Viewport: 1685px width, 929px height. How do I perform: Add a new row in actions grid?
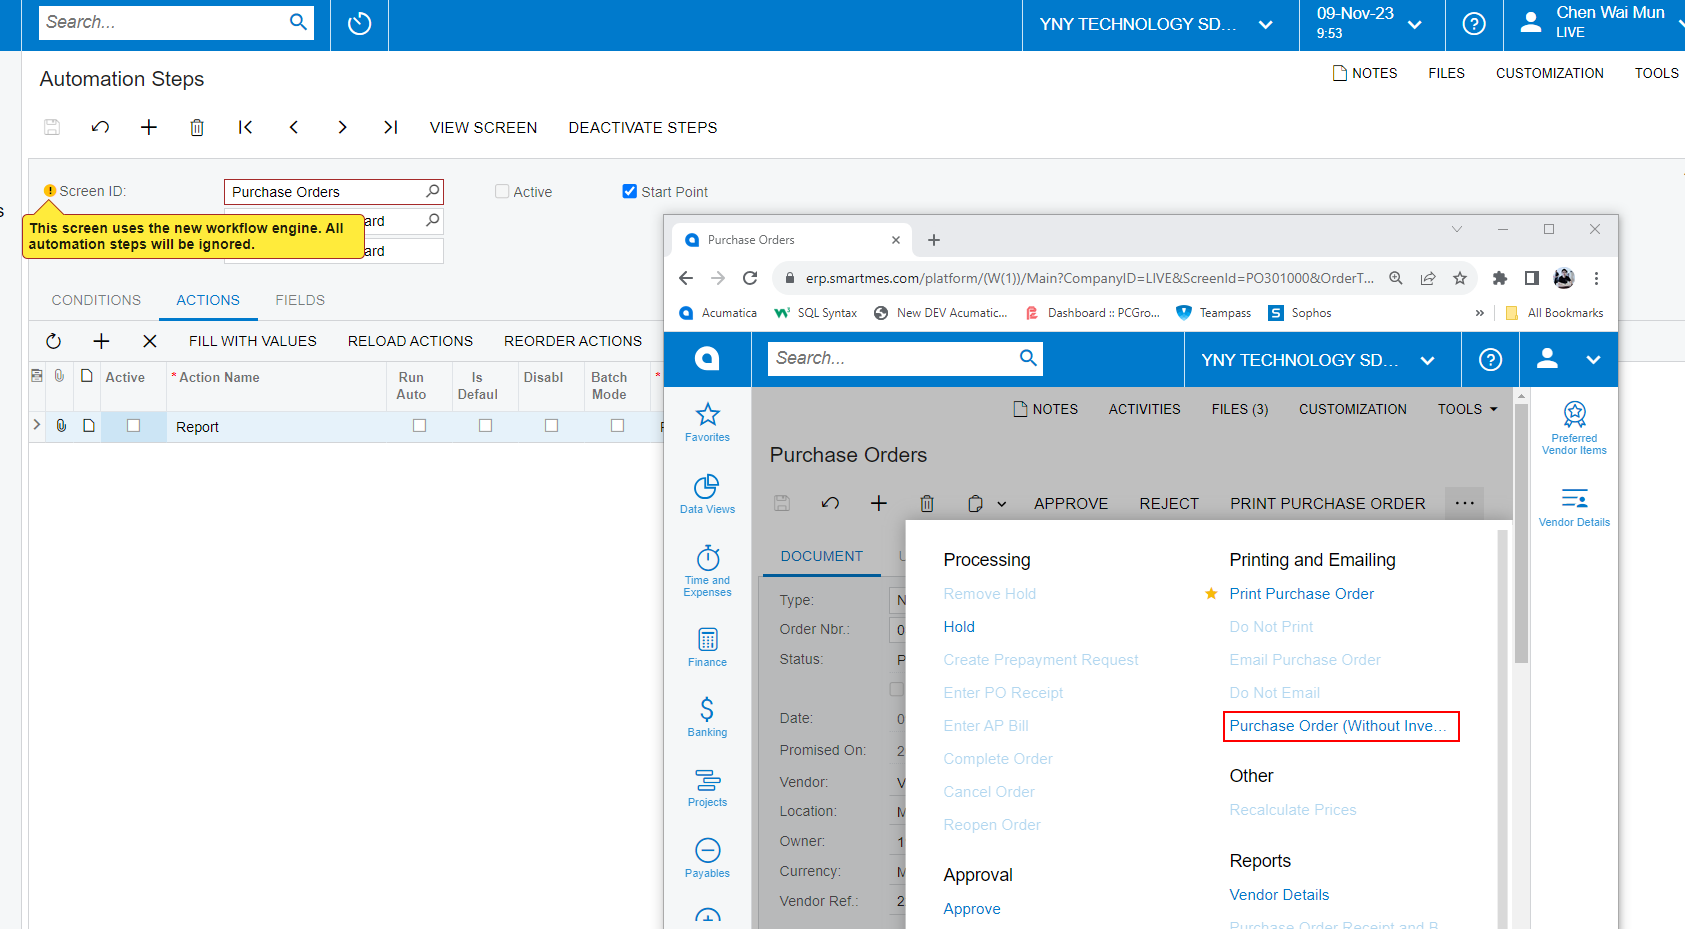pos(101,341)
